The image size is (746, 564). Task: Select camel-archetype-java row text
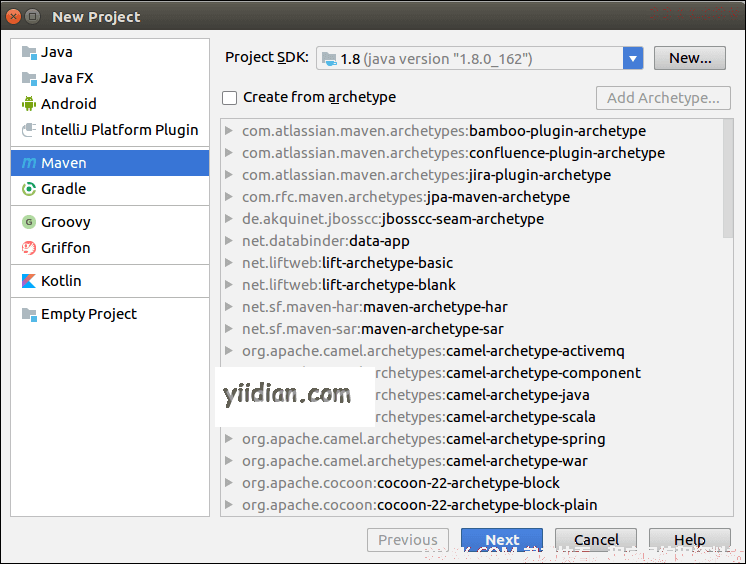coord(482,395)
